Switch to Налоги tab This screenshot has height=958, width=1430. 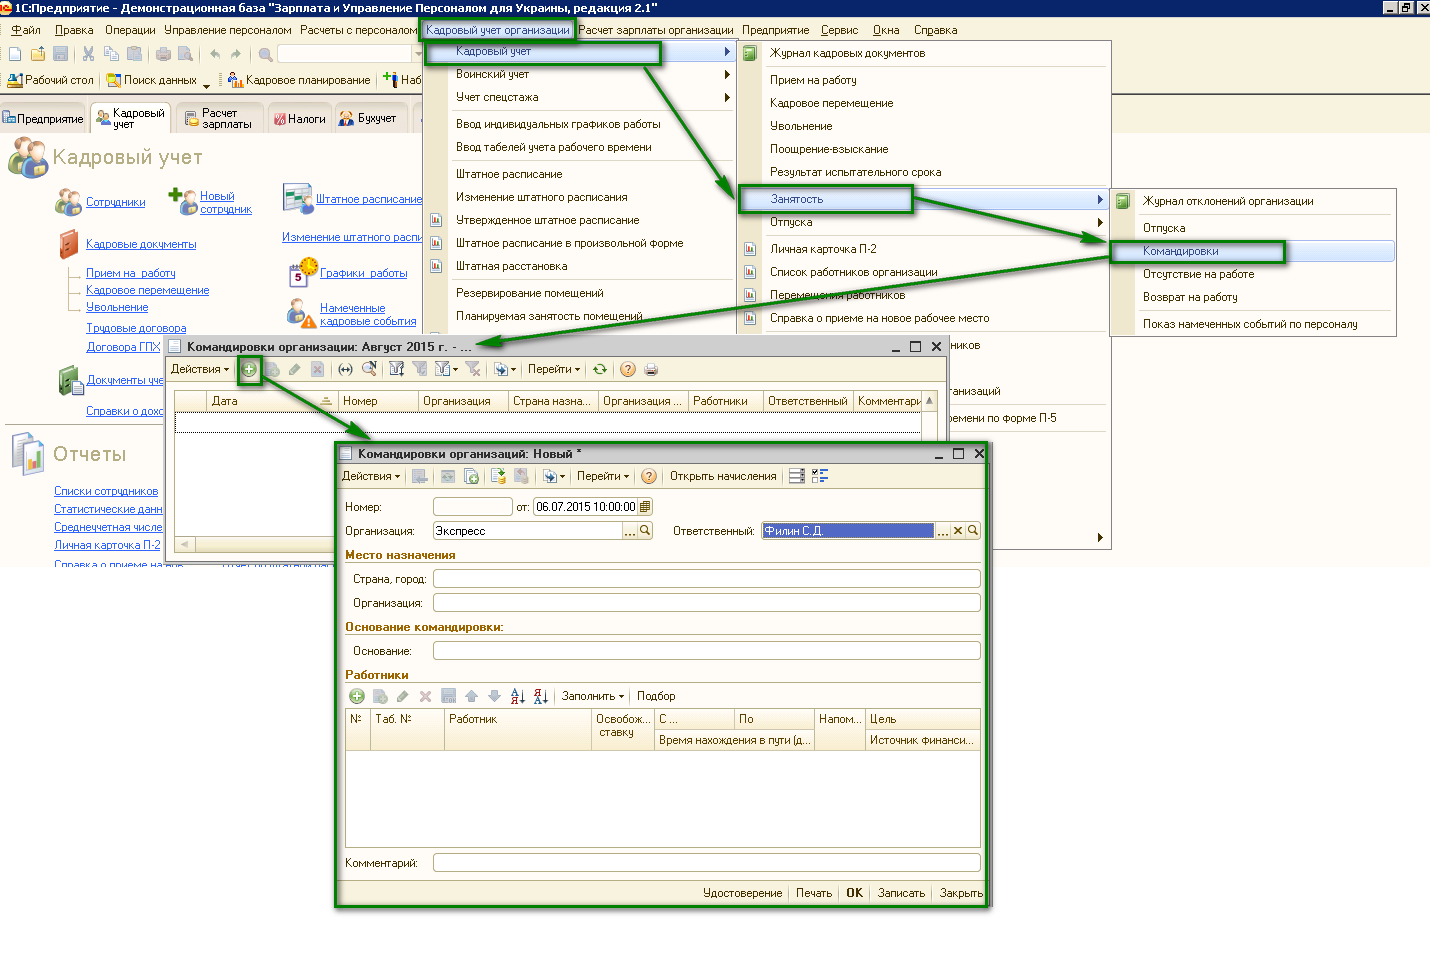point(300,118)
